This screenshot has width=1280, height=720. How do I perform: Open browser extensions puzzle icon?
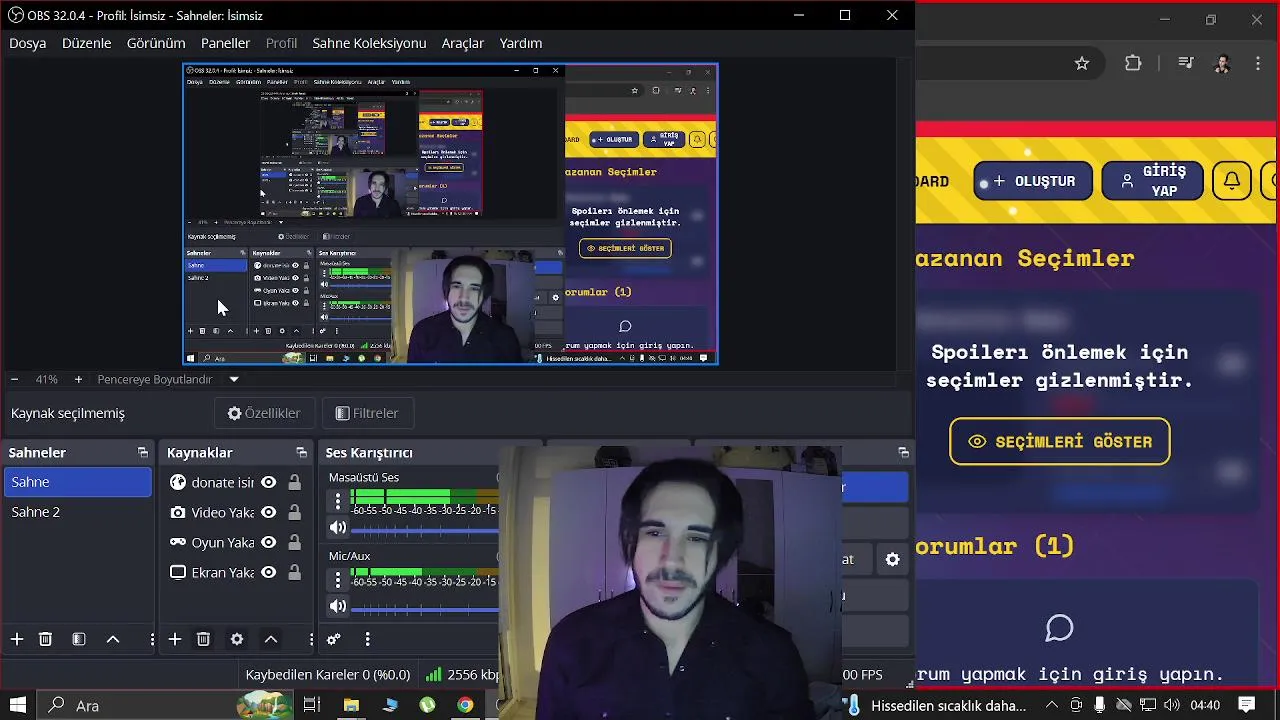pos(1133,63)
